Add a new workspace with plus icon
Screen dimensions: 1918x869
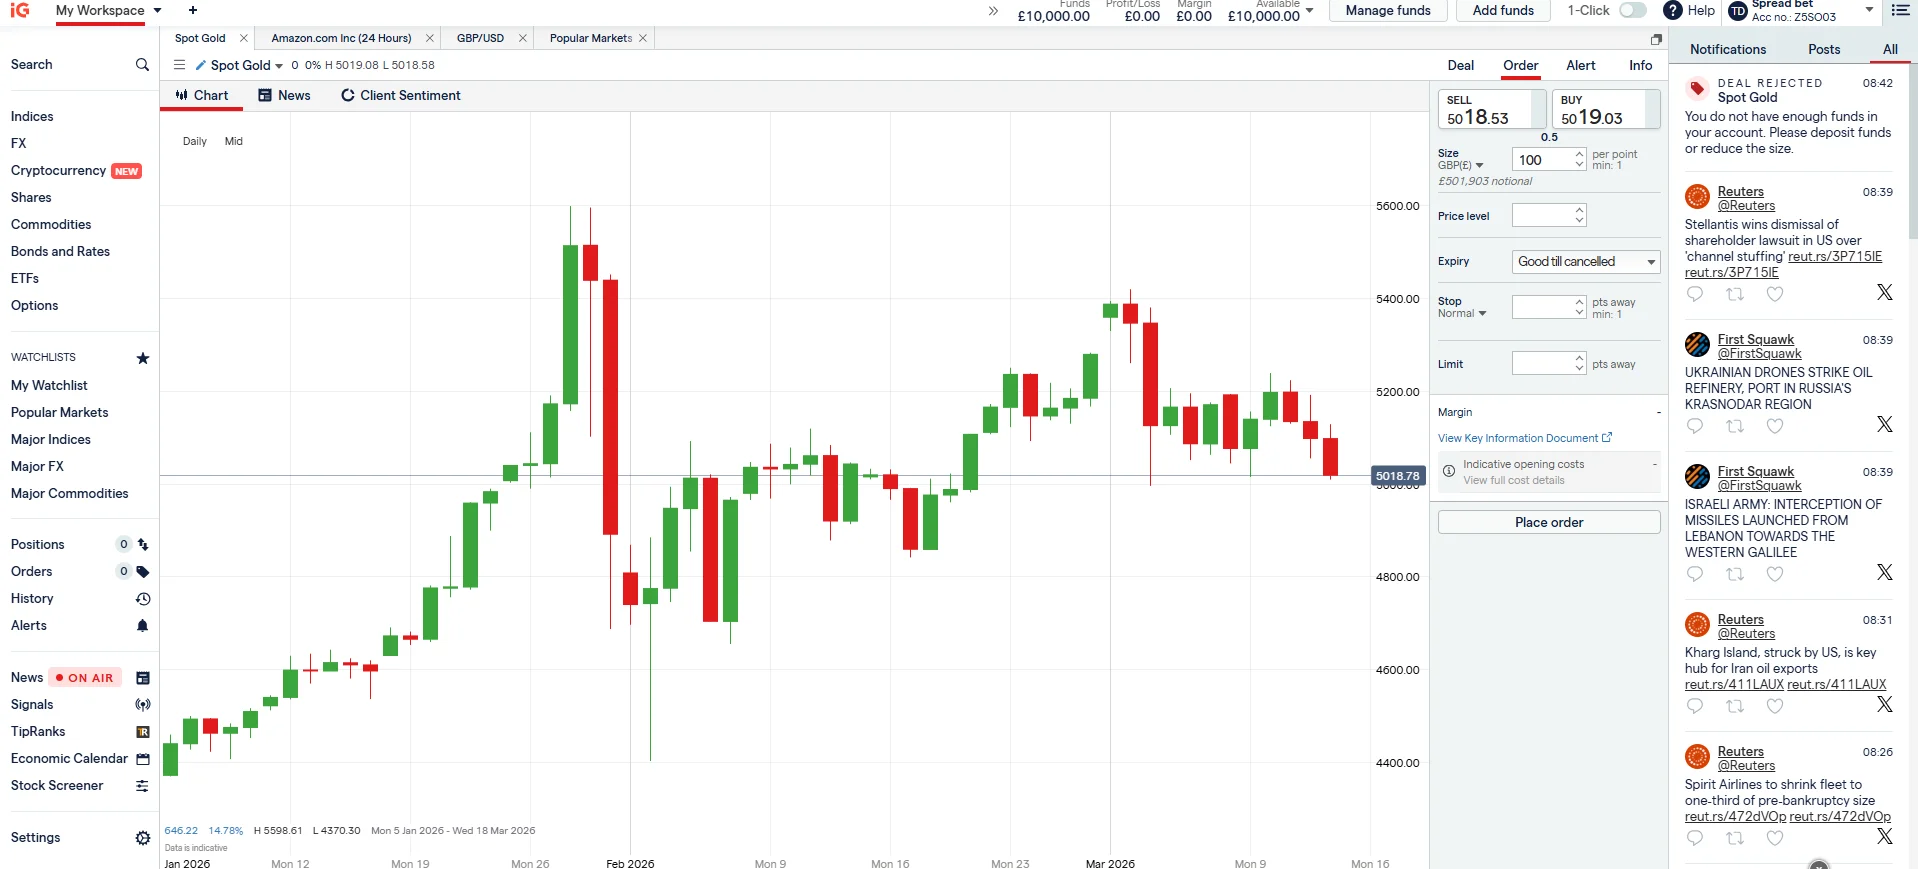[193, 10]
